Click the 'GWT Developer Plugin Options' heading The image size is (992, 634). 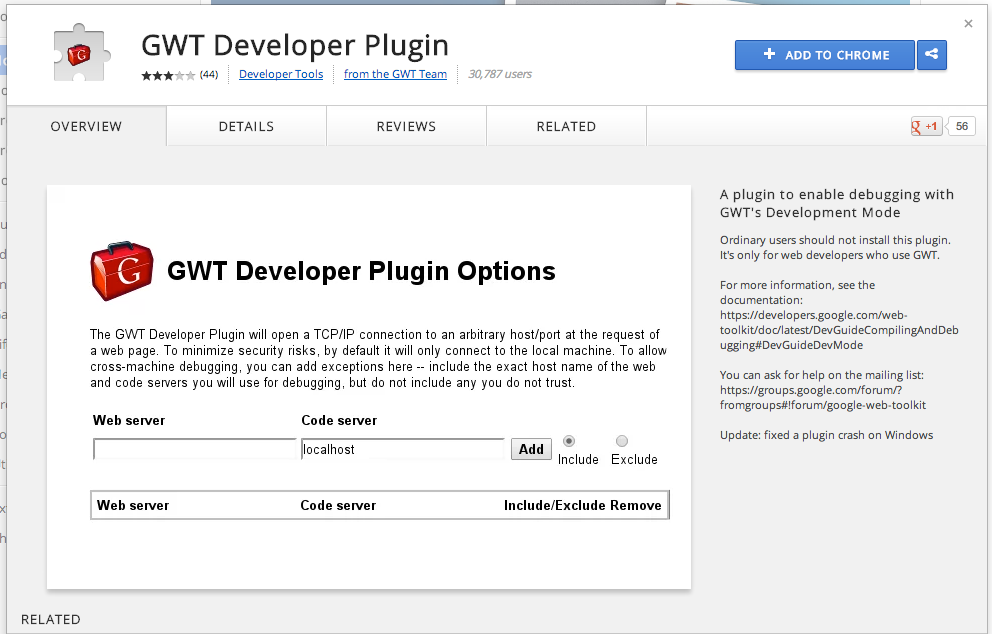point(361,271)
